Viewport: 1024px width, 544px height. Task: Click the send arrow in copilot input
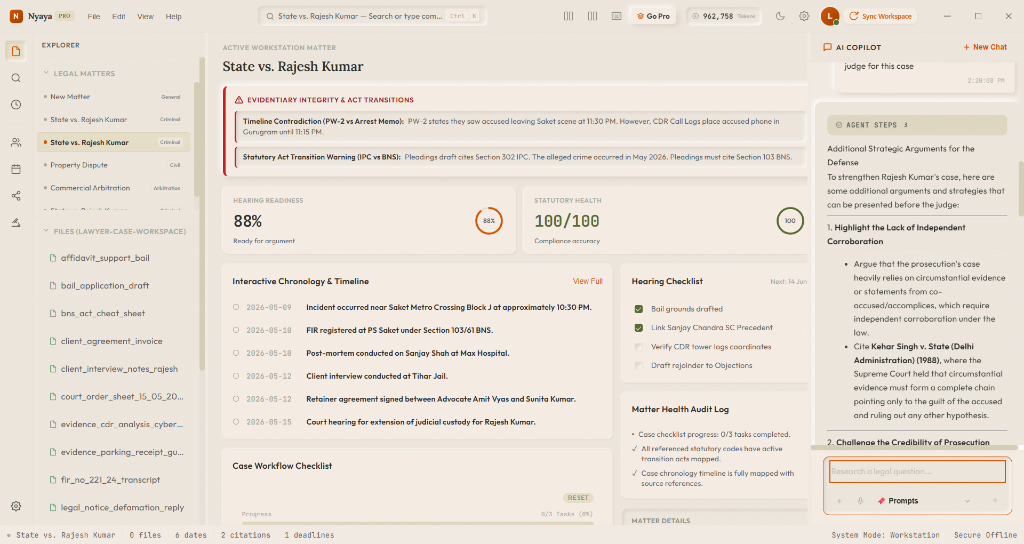(995, 501)
